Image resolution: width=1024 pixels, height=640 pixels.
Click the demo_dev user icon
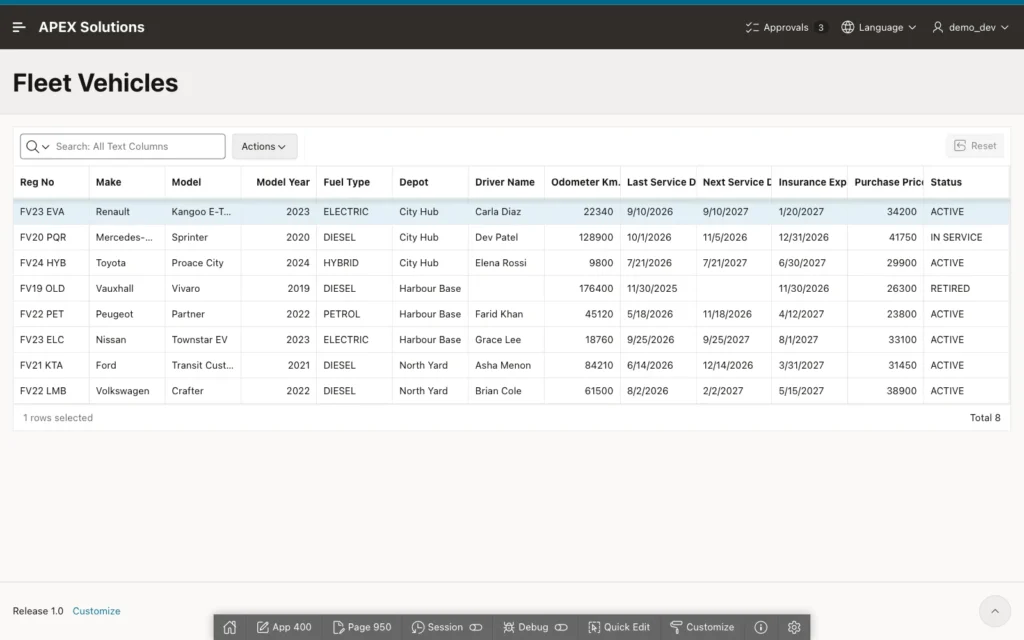(938, 27)
